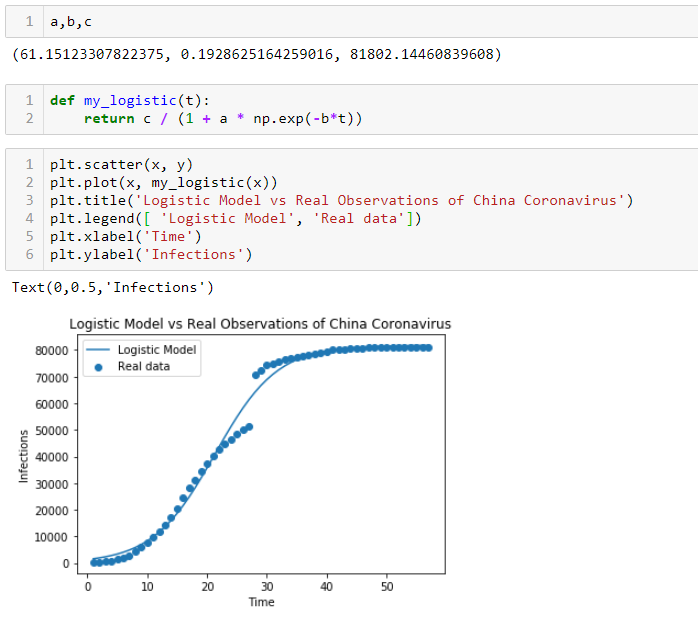Click the plt.legend code line
698x627 pixels.
235,218
